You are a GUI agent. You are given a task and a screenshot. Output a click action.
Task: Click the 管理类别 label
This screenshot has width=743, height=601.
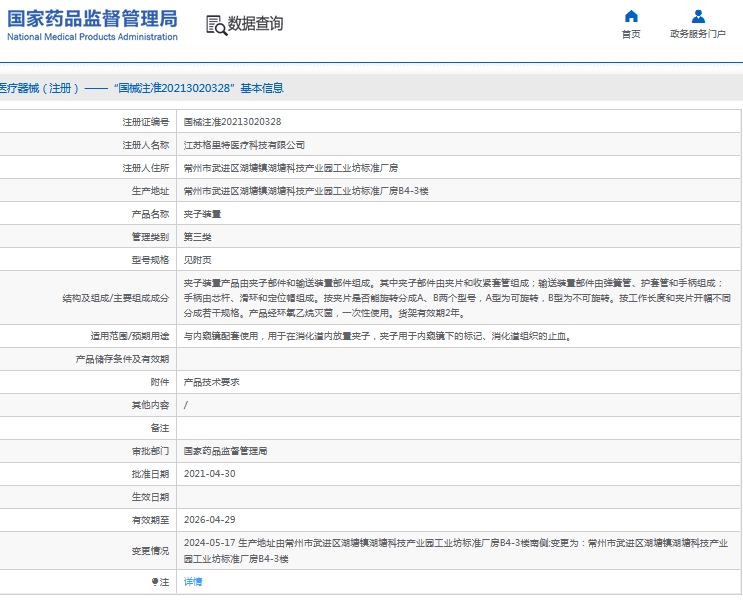(150, 237)
